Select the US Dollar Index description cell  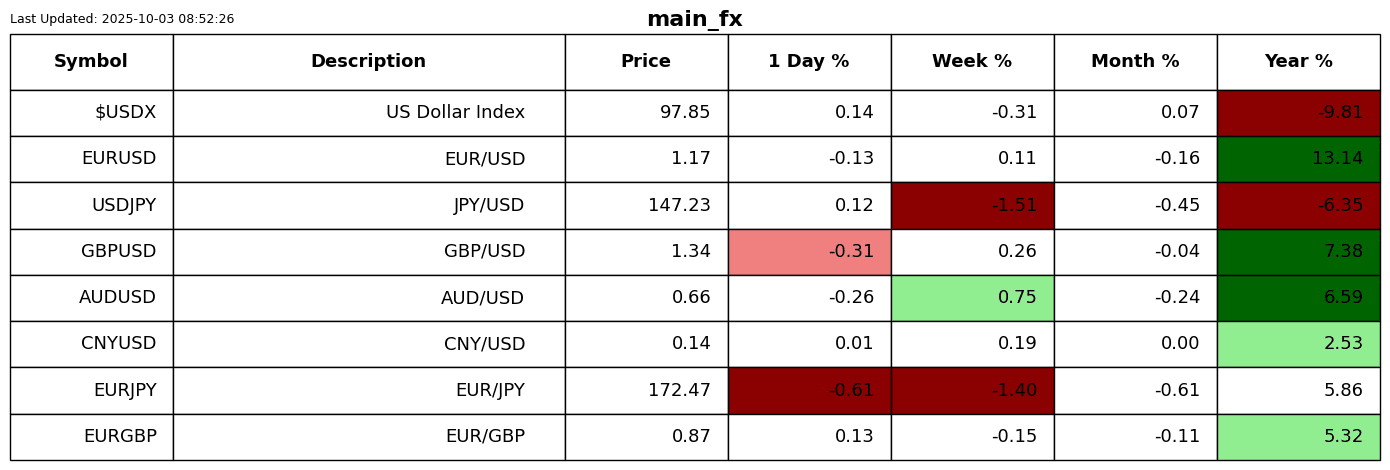tap(368, 113)
